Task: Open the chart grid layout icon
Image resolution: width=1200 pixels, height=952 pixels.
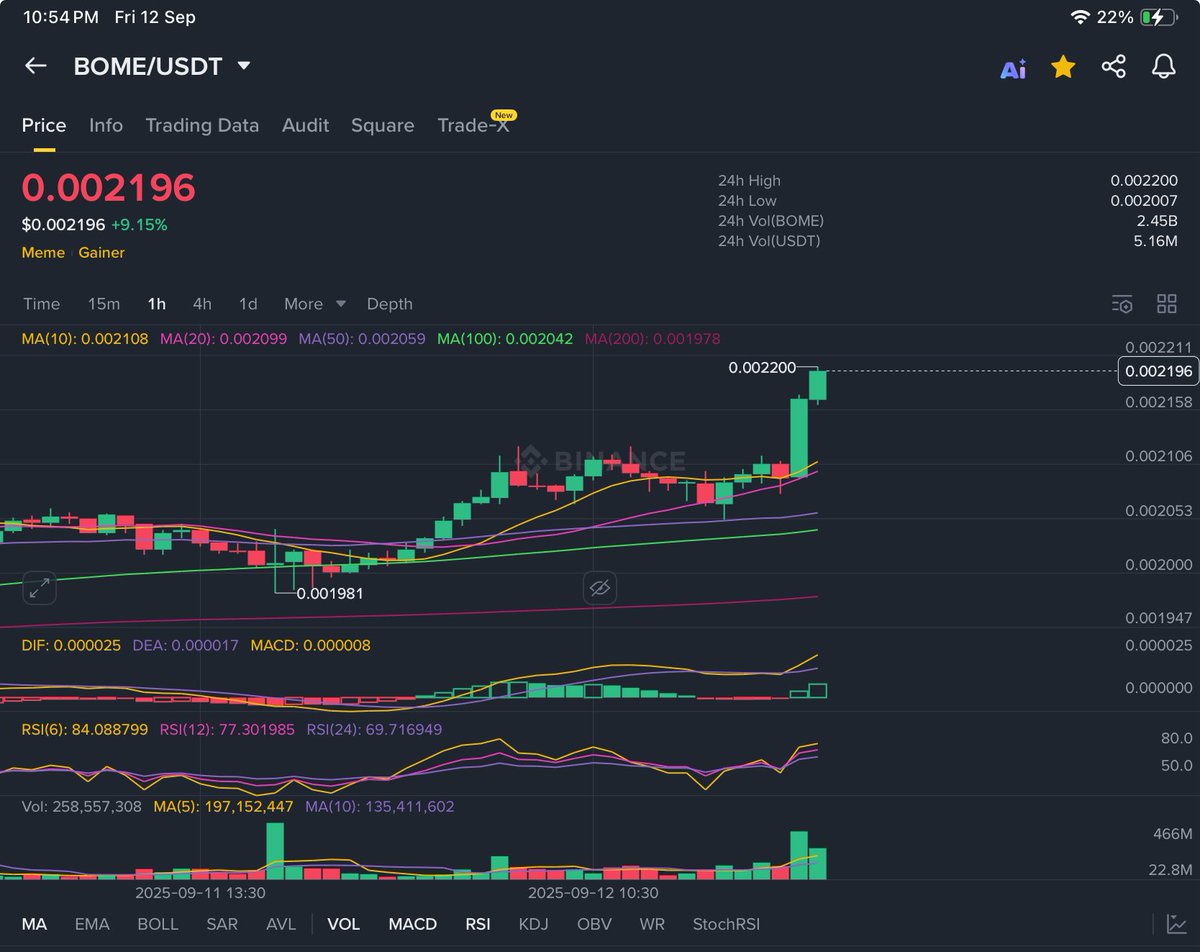Action: click(x=1166, y=304)
